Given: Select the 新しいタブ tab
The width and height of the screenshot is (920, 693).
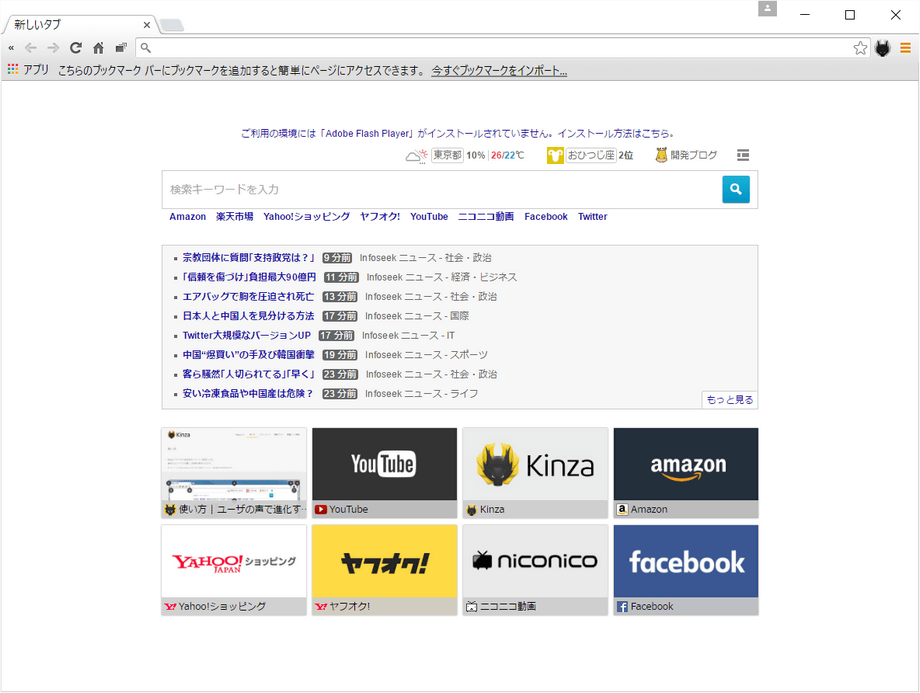Looking at the screenshot, I should [80, 25].
